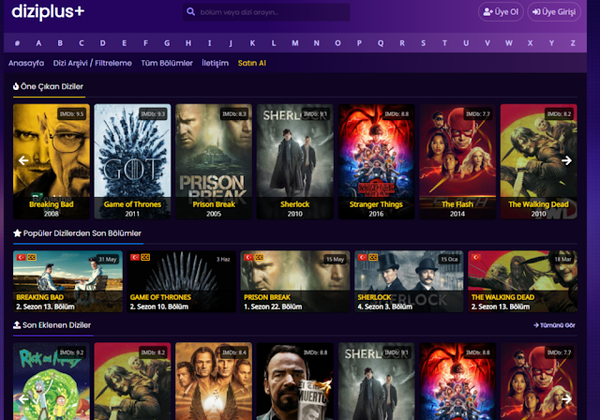The image size is (600, 420).
Task: Click the 15 Oca date badge
Action: (x=449, y=259)
